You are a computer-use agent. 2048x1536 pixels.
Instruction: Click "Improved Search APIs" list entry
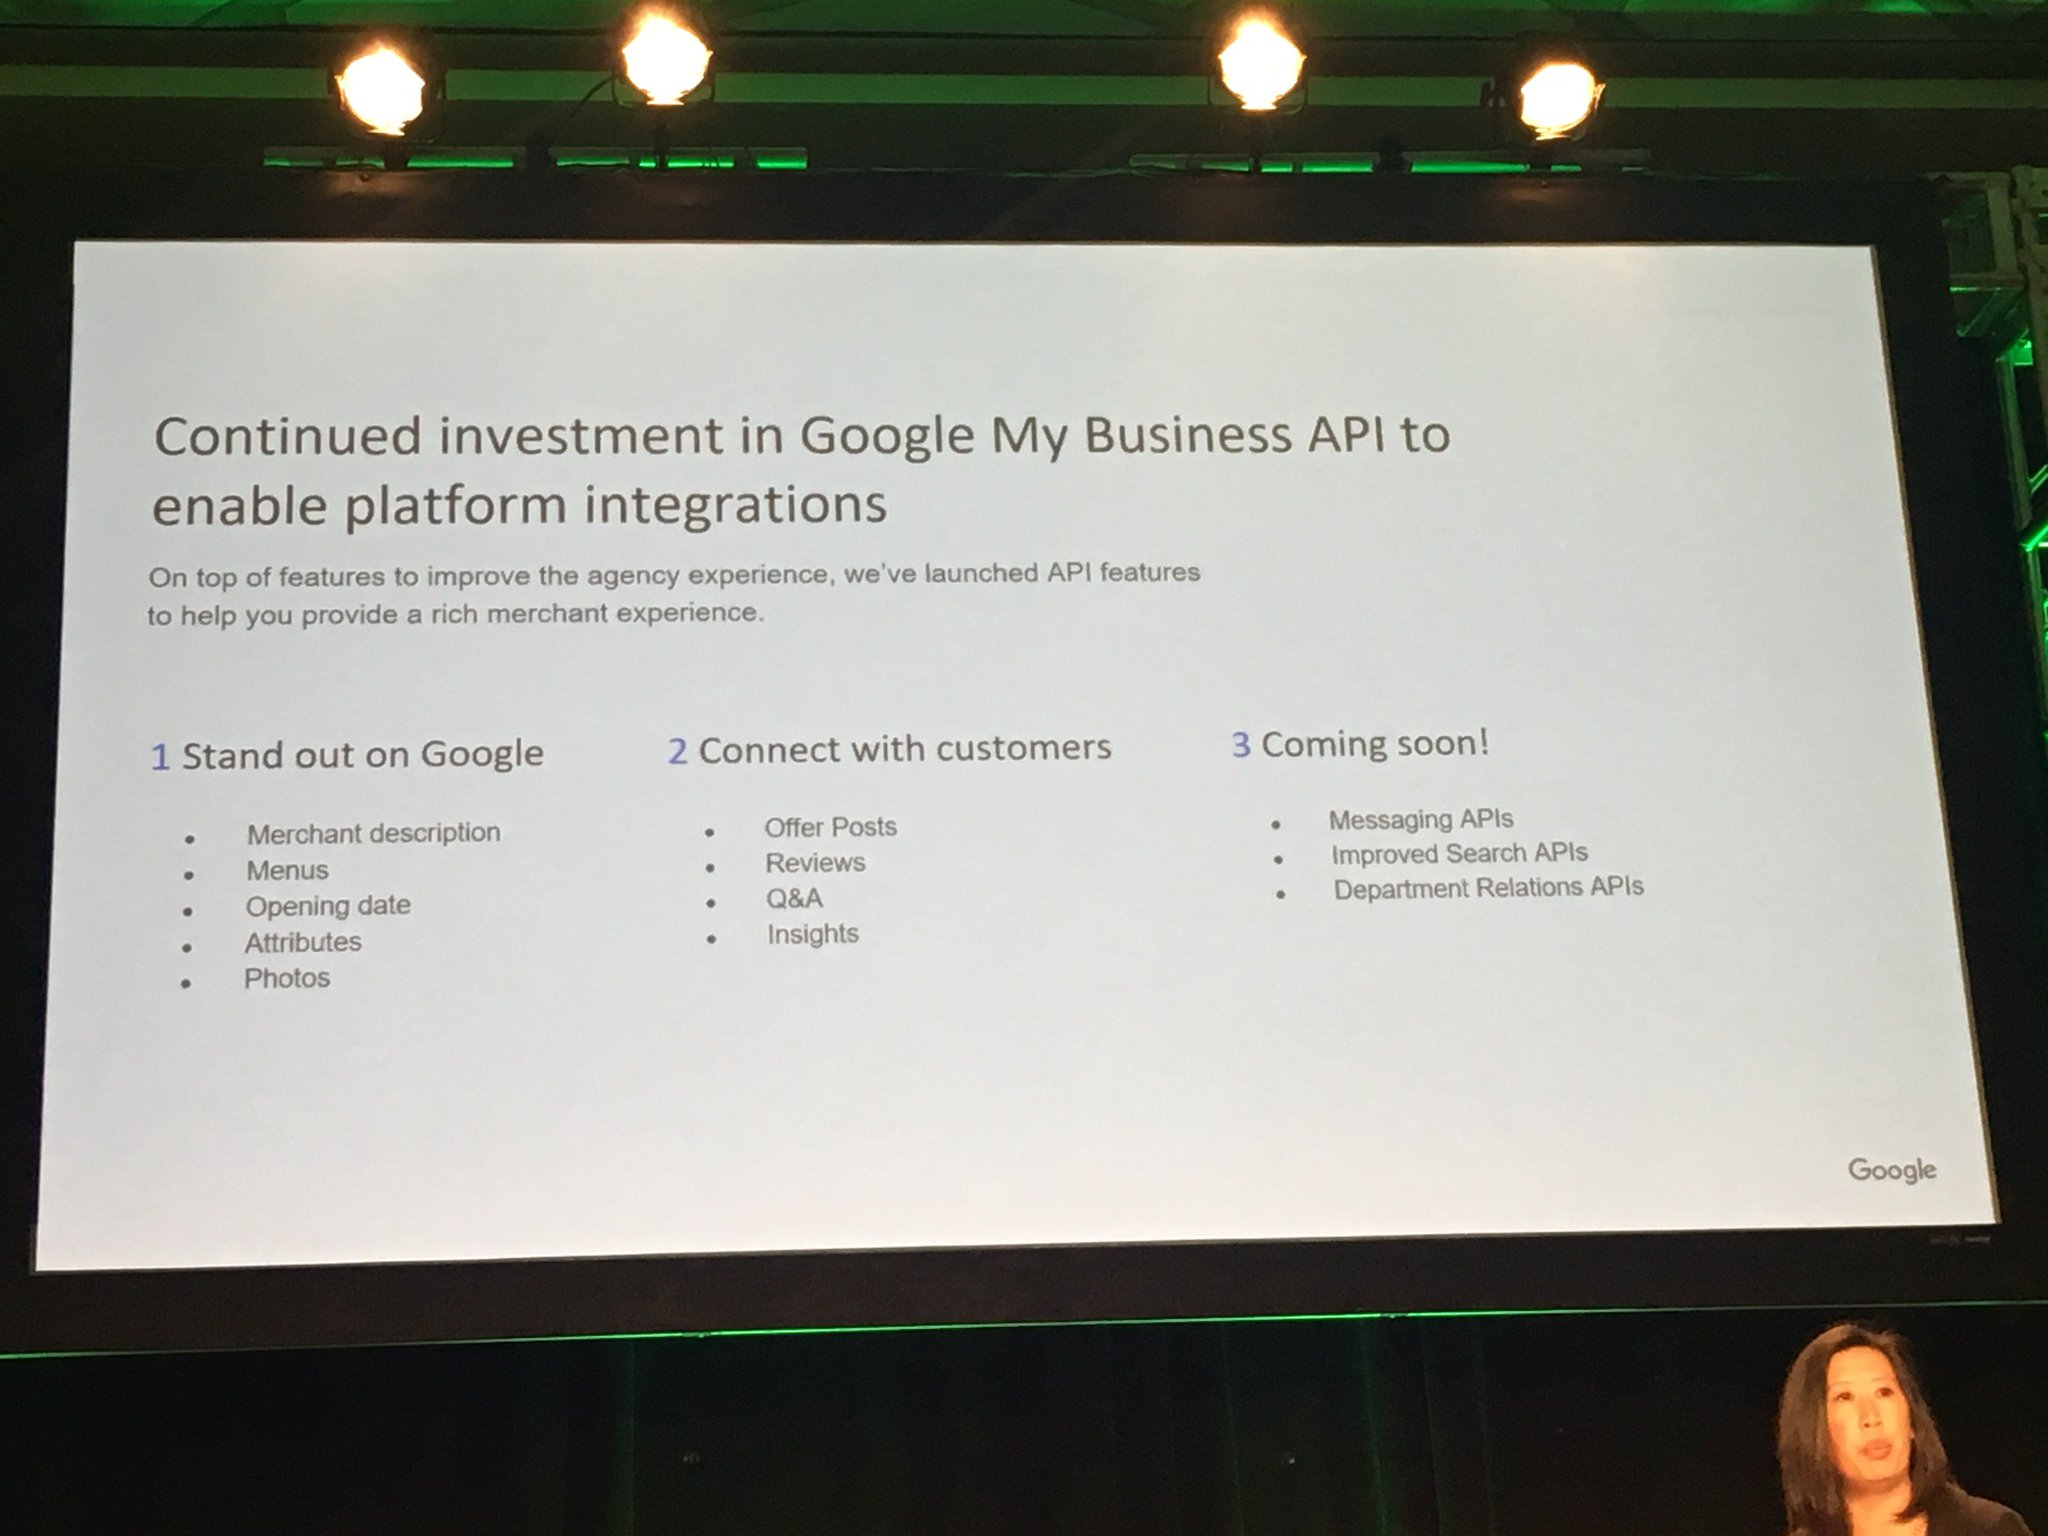click(x=1458, y=853)
